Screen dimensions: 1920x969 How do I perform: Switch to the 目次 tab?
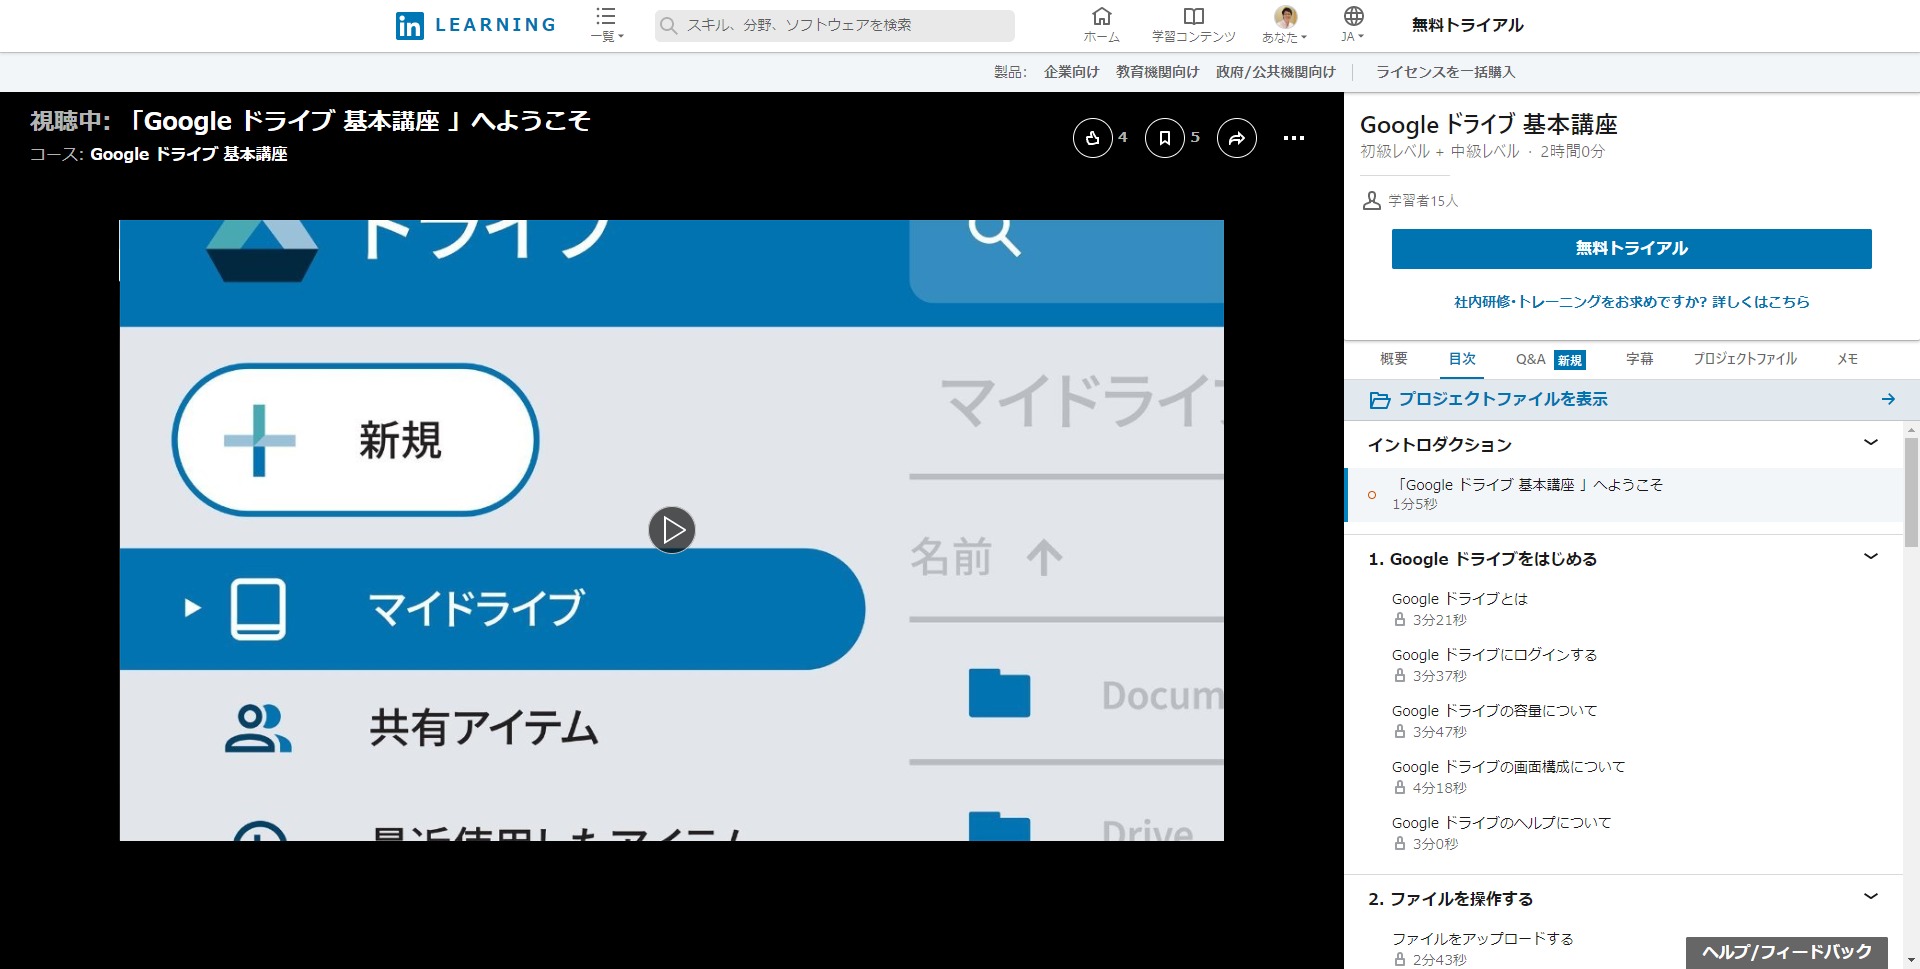pos(1462,358)
